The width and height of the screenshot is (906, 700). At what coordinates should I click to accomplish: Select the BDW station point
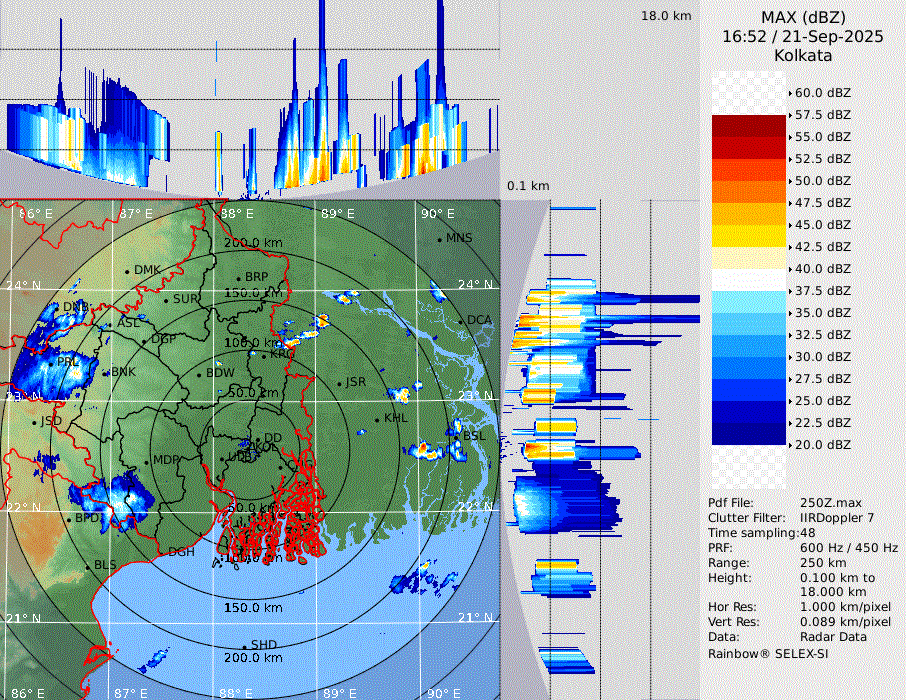pyautogui.click(x=200, y=374)
